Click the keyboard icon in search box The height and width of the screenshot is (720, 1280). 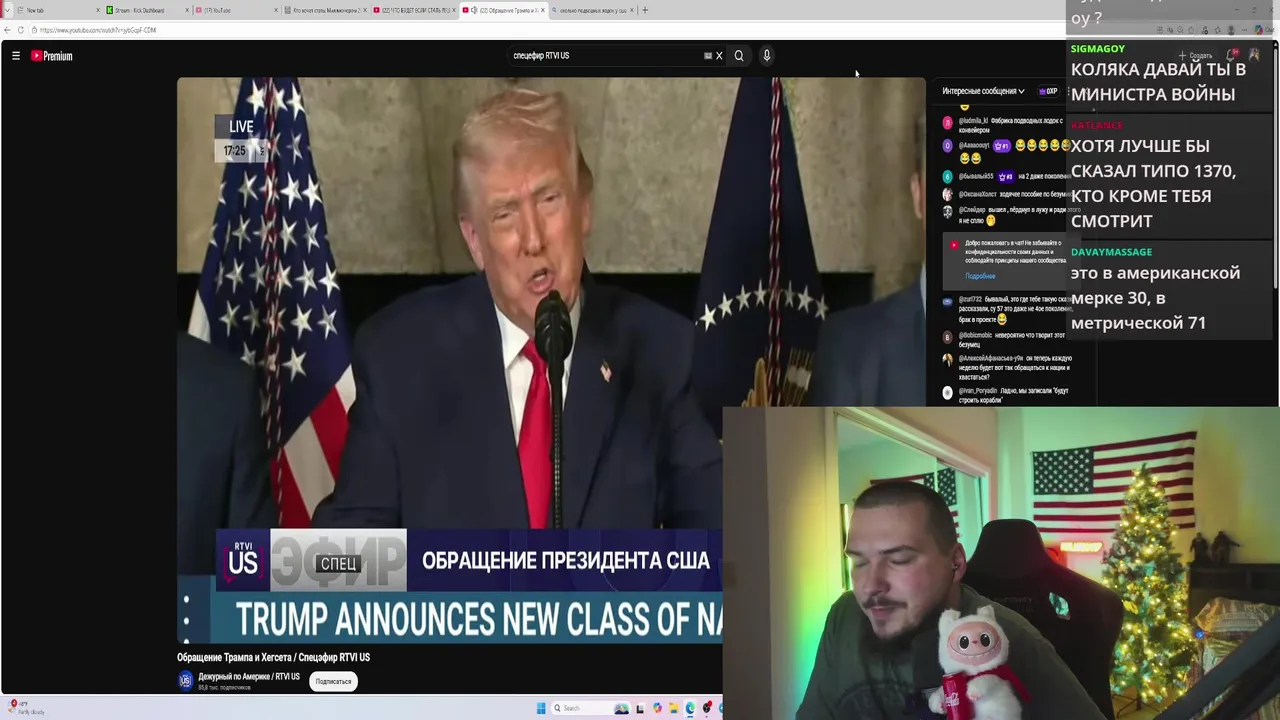coord(707,56)
